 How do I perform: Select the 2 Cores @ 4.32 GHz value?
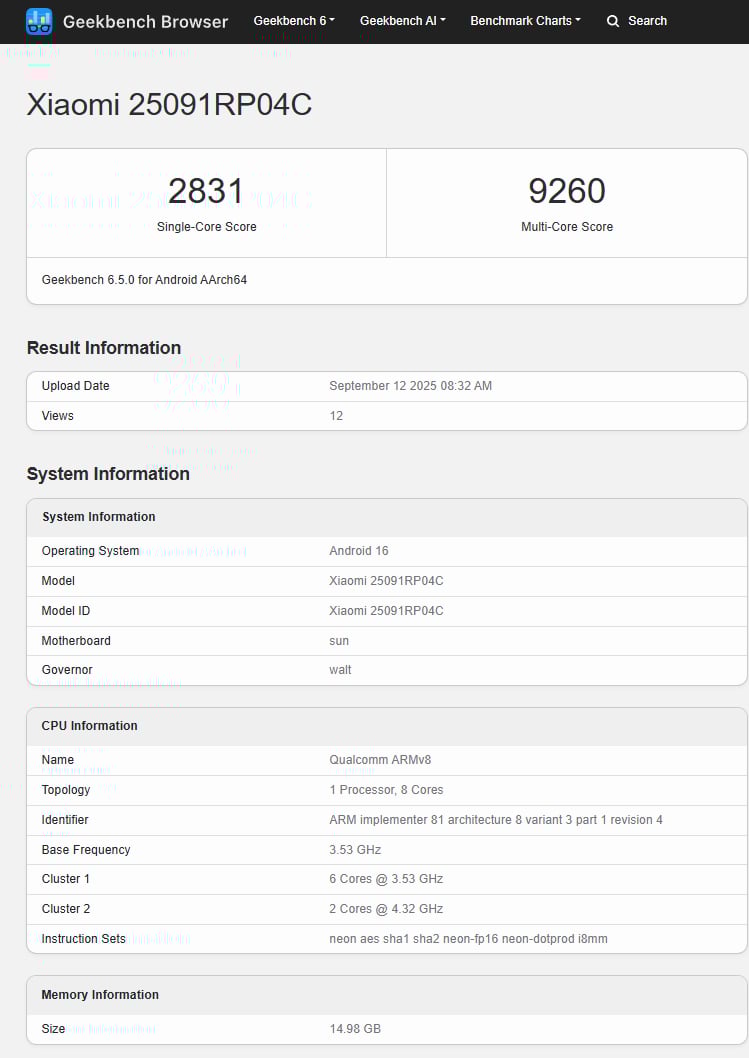(x=386, y=909)
